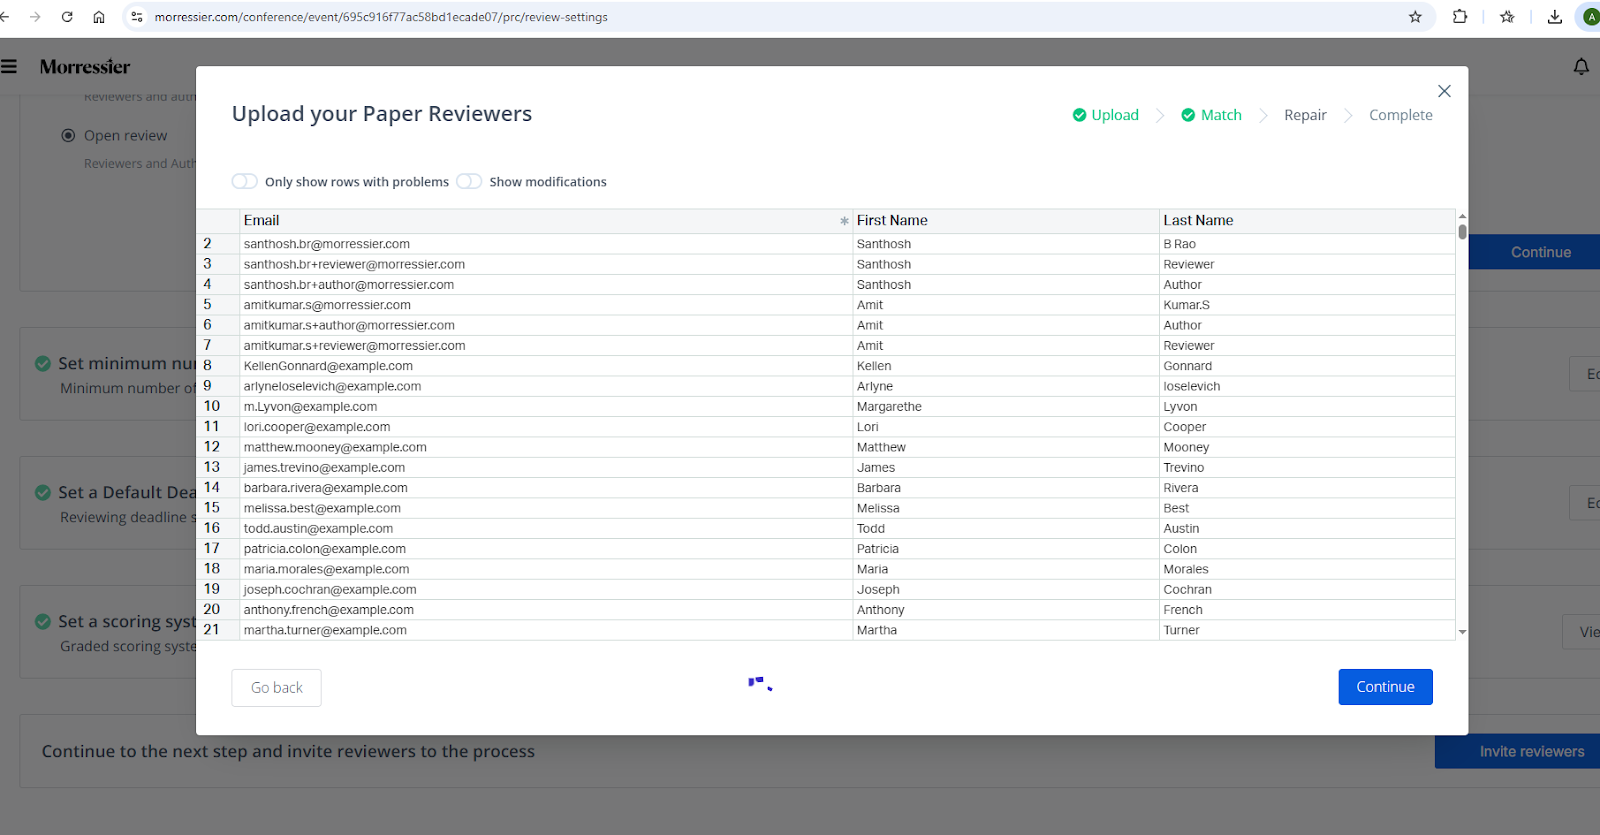1600x835 pixels.
Task: Select the Open review radio option
Action: pyautogui.click(x=68, y=136)
